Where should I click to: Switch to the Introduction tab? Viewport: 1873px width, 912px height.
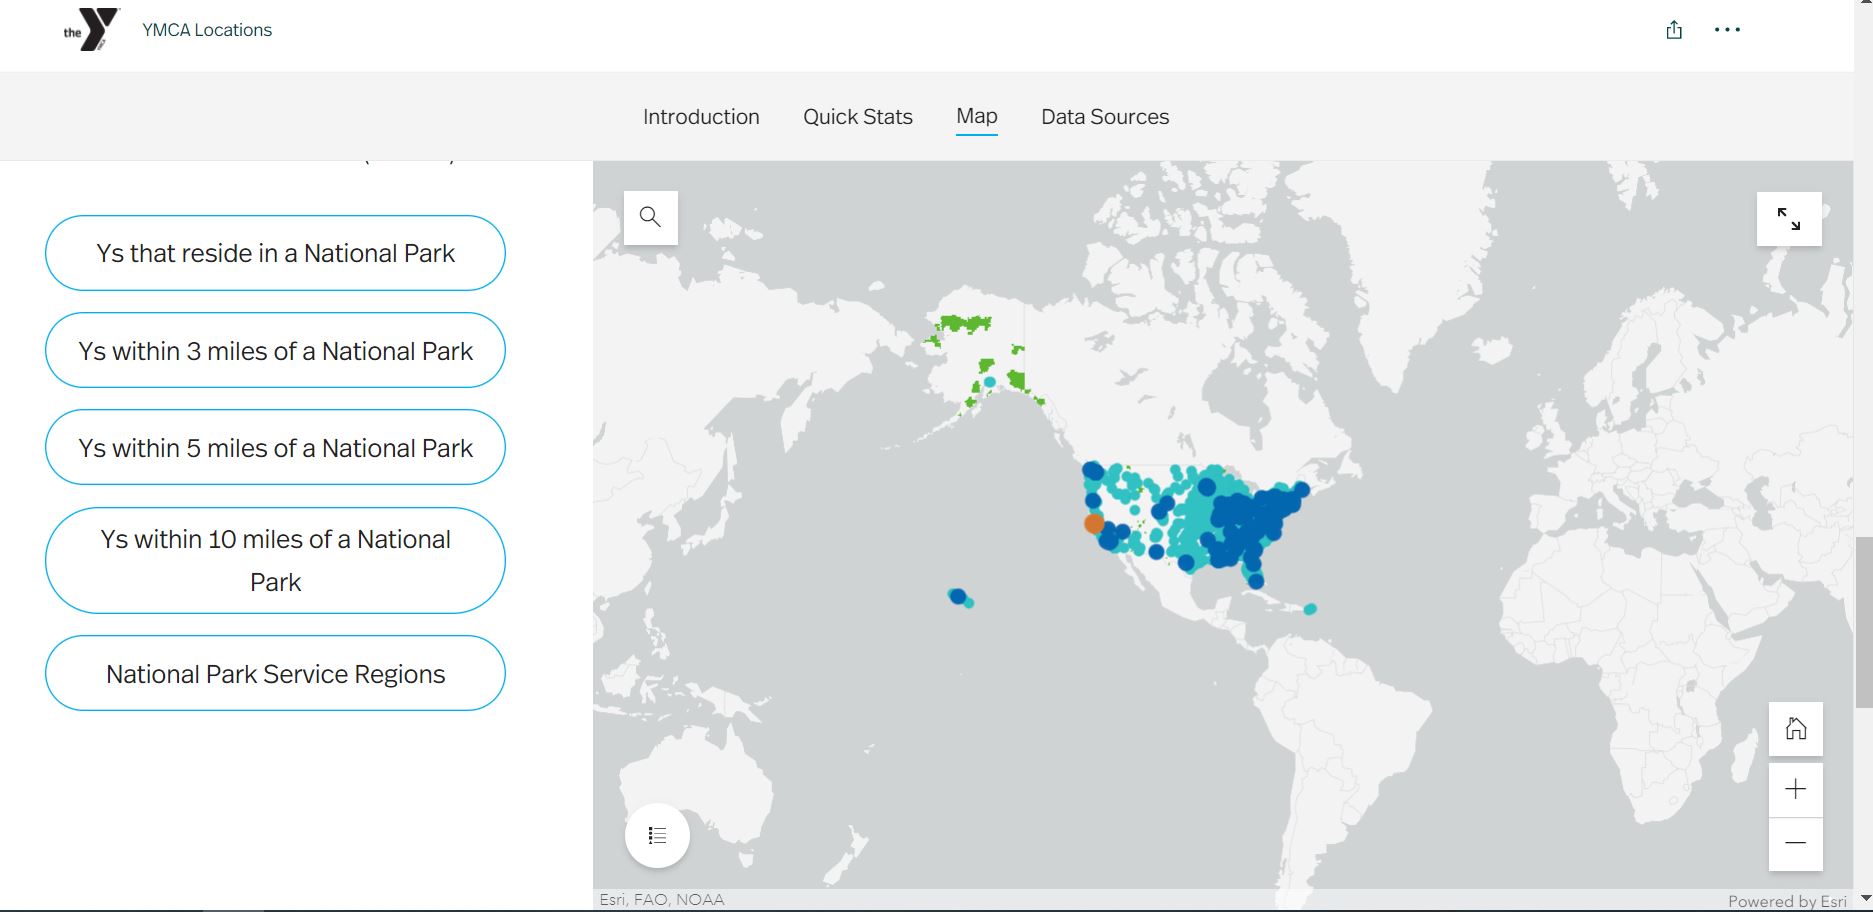pyautogui.click(x=701, y=117)
